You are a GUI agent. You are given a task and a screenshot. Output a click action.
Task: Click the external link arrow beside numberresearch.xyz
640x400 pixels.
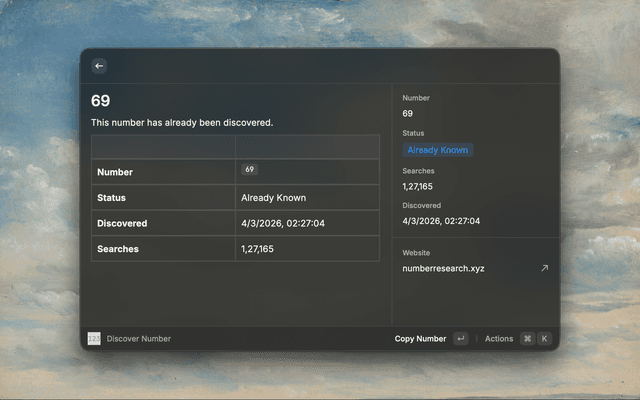coord(544,268)
